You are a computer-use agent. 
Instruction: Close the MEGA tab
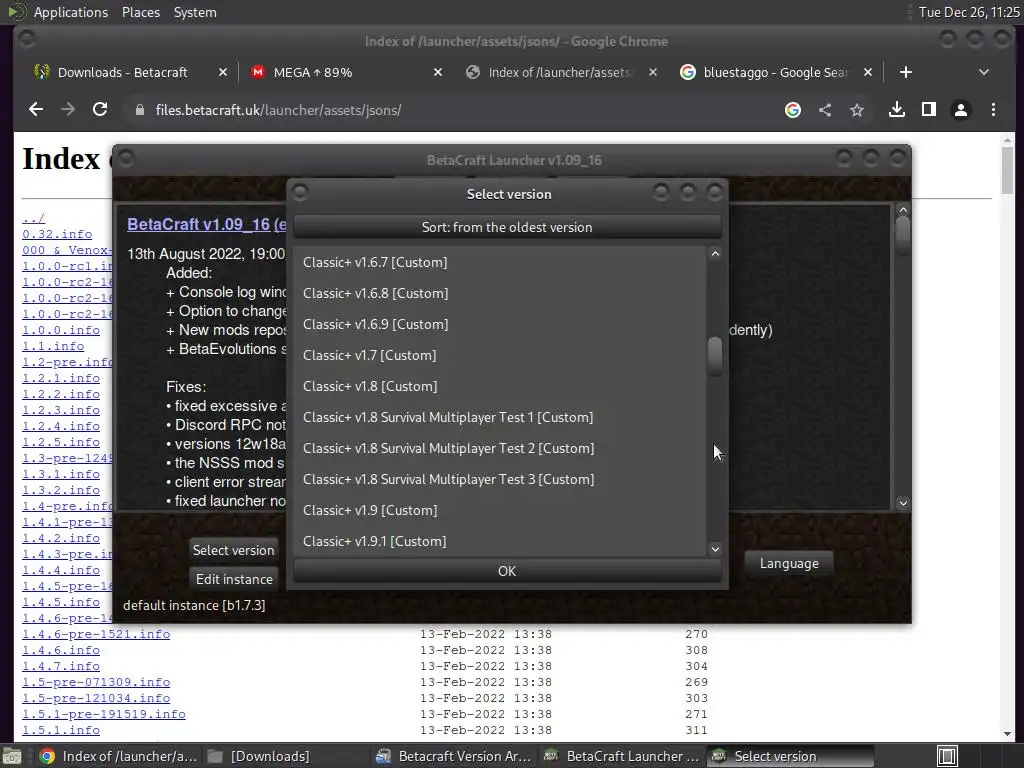(x=438, y=72)
